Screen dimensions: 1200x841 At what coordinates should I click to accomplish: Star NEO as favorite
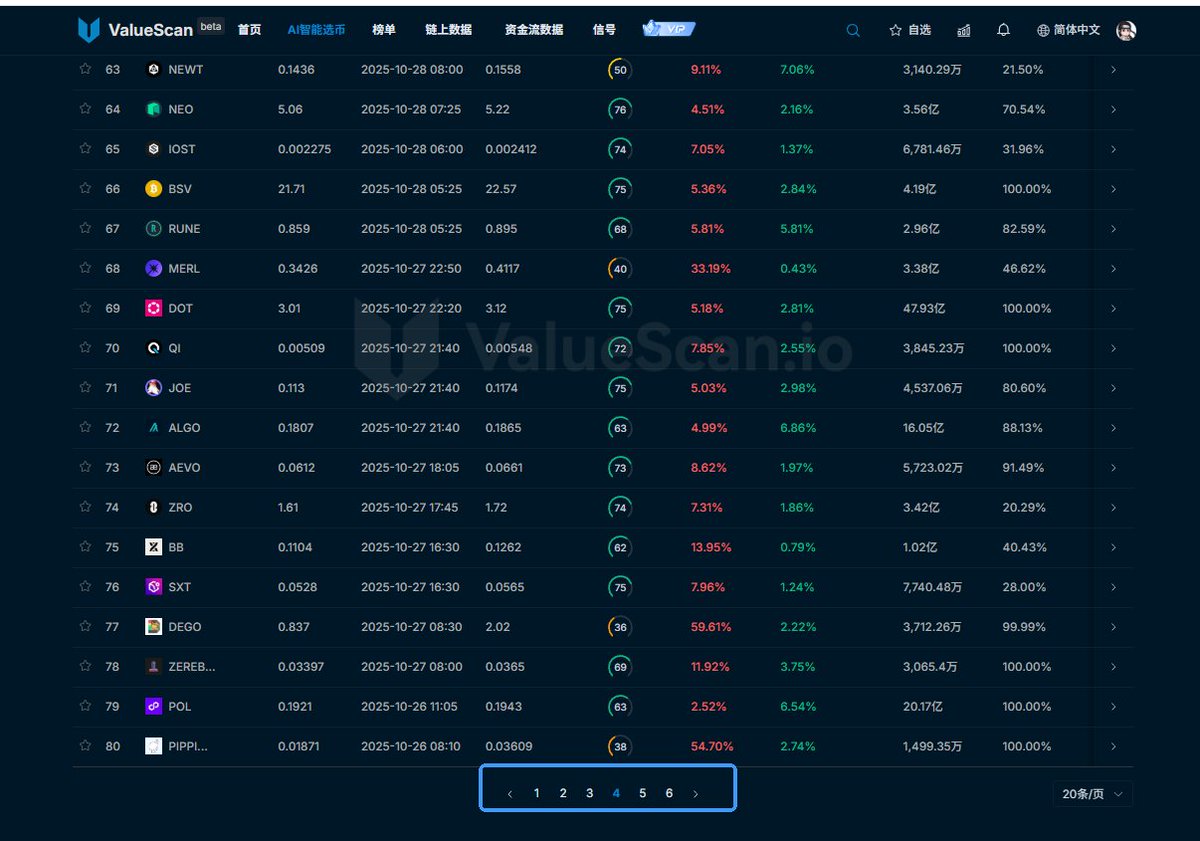point(85,109)
